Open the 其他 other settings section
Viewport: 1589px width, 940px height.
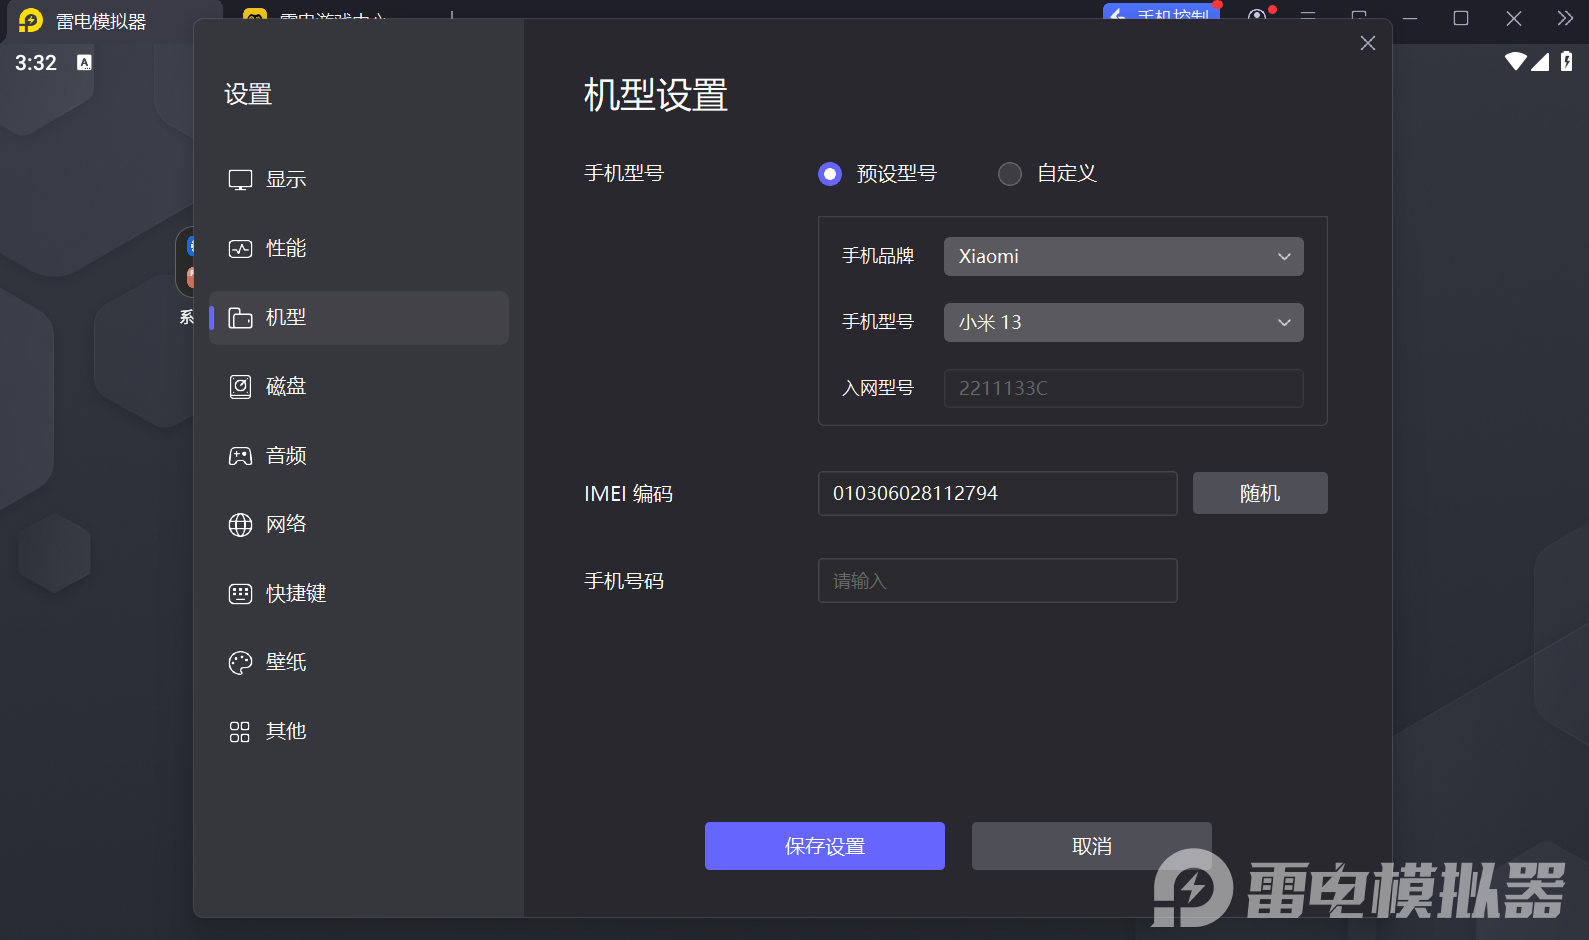click(359, 732)
